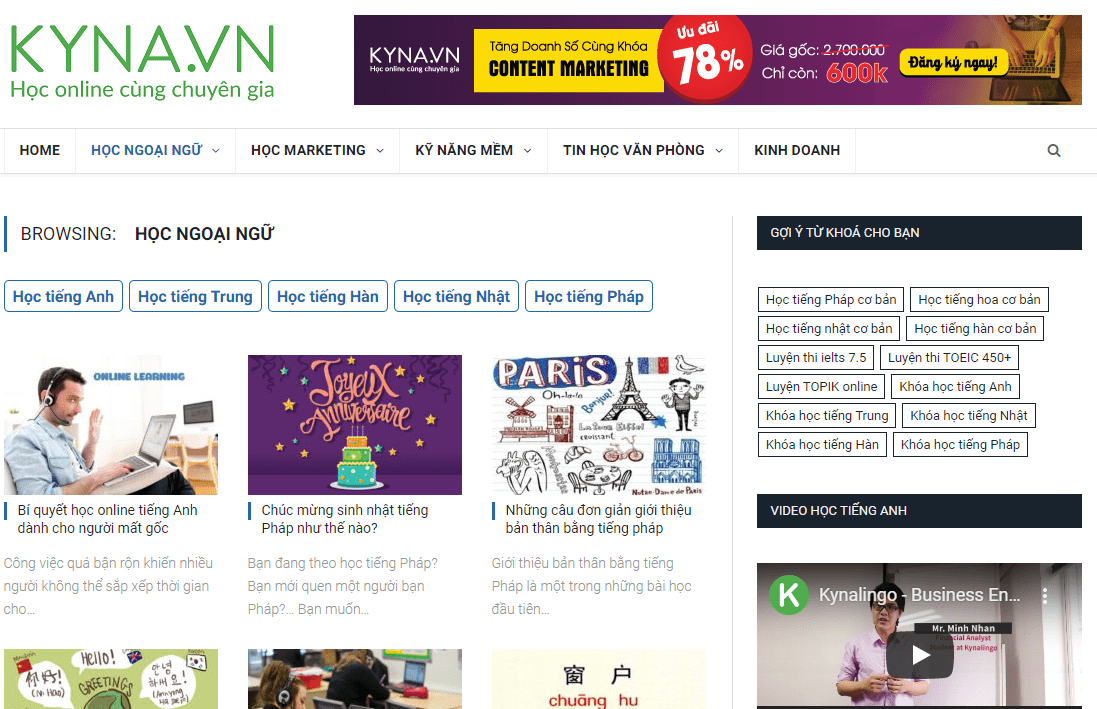Click the KYNA.VN site logo

tap(142, 61)
